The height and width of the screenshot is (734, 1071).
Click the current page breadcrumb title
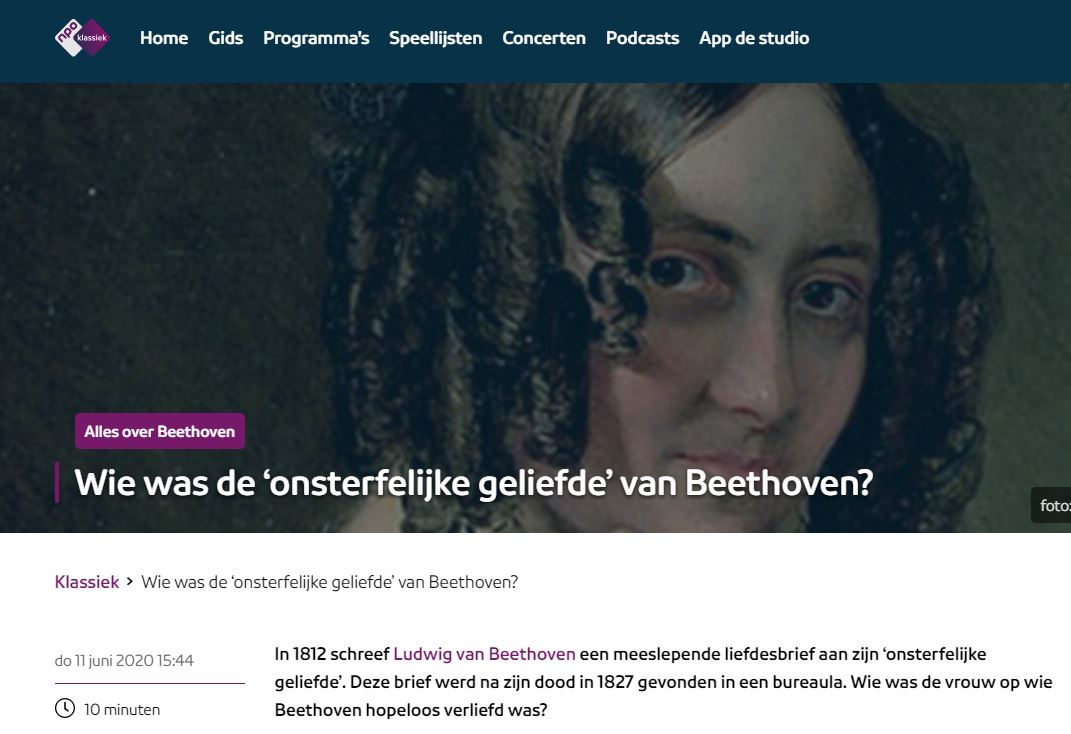click(x=329, y=582)
